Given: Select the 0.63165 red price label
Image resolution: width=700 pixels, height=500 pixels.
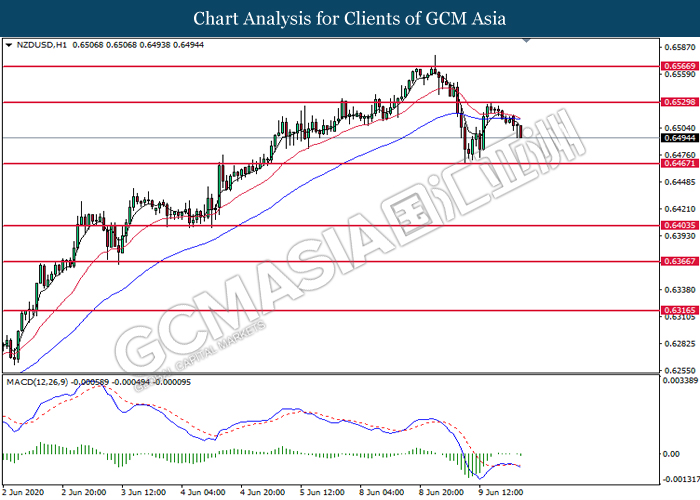Looking at the screenshot, I should coord(680,310).
